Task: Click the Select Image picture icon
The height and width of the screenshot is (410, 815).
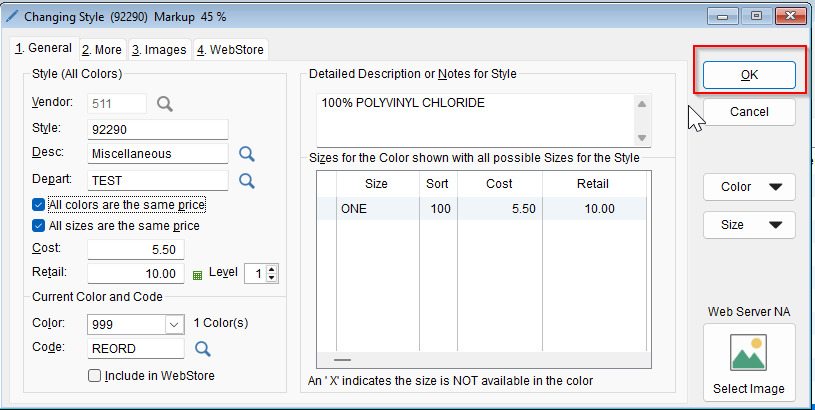Action: click(749, 354)
